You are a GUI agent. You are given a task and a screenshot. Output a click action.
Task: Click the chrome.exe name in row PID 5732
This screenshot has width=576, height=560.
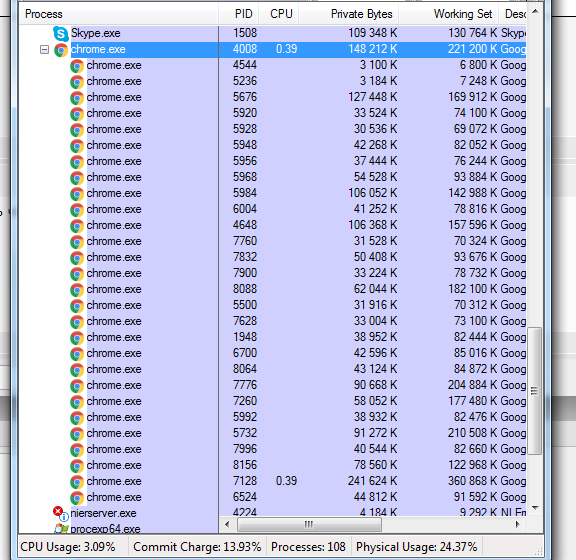[x=114, y=434]
